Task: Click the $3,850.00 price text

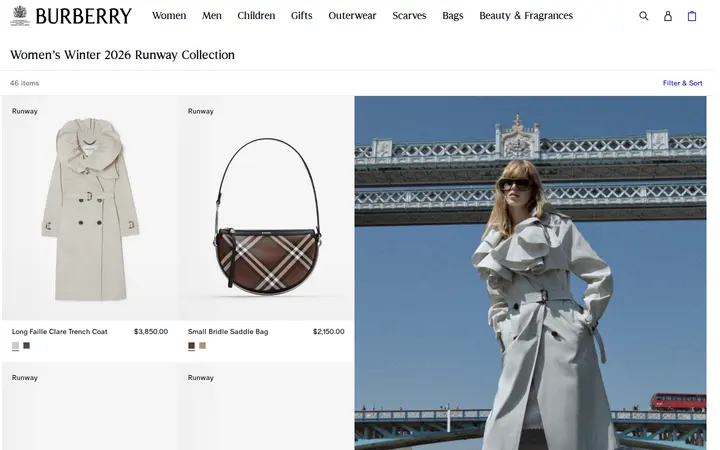Action: [151, 332]
